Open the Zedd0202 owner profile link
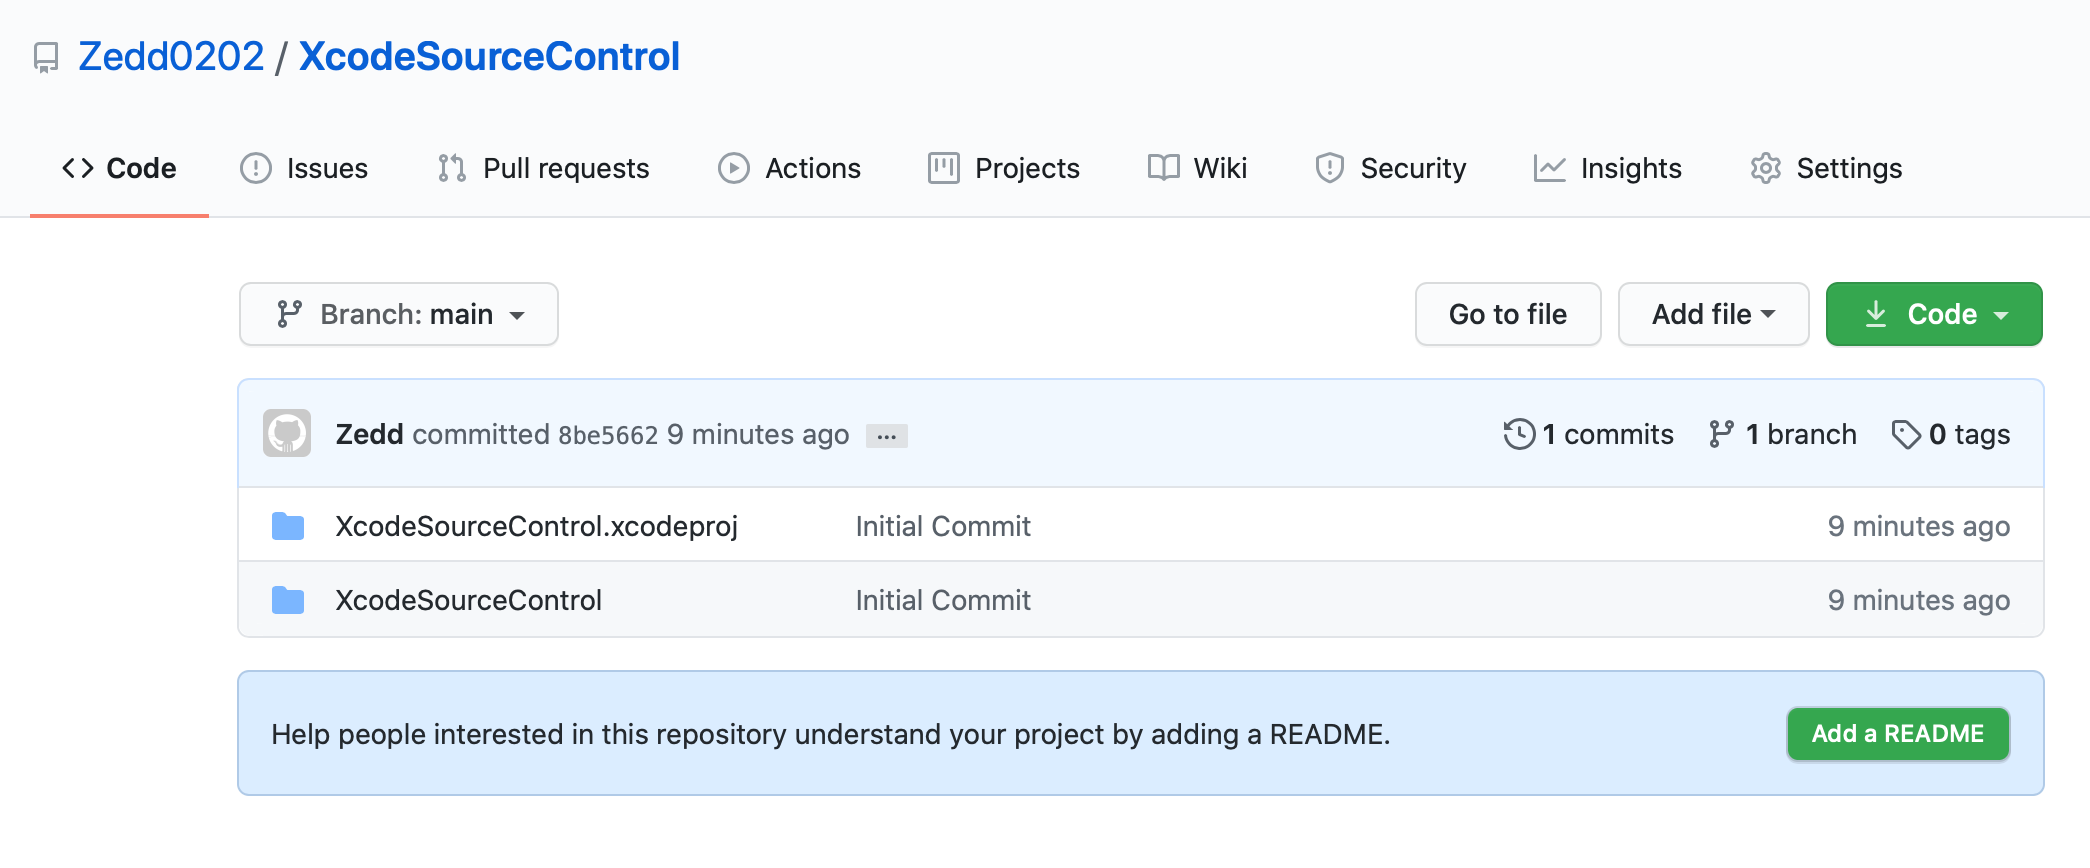This screenshot has width=2090, height=868. tap(171, 57)
